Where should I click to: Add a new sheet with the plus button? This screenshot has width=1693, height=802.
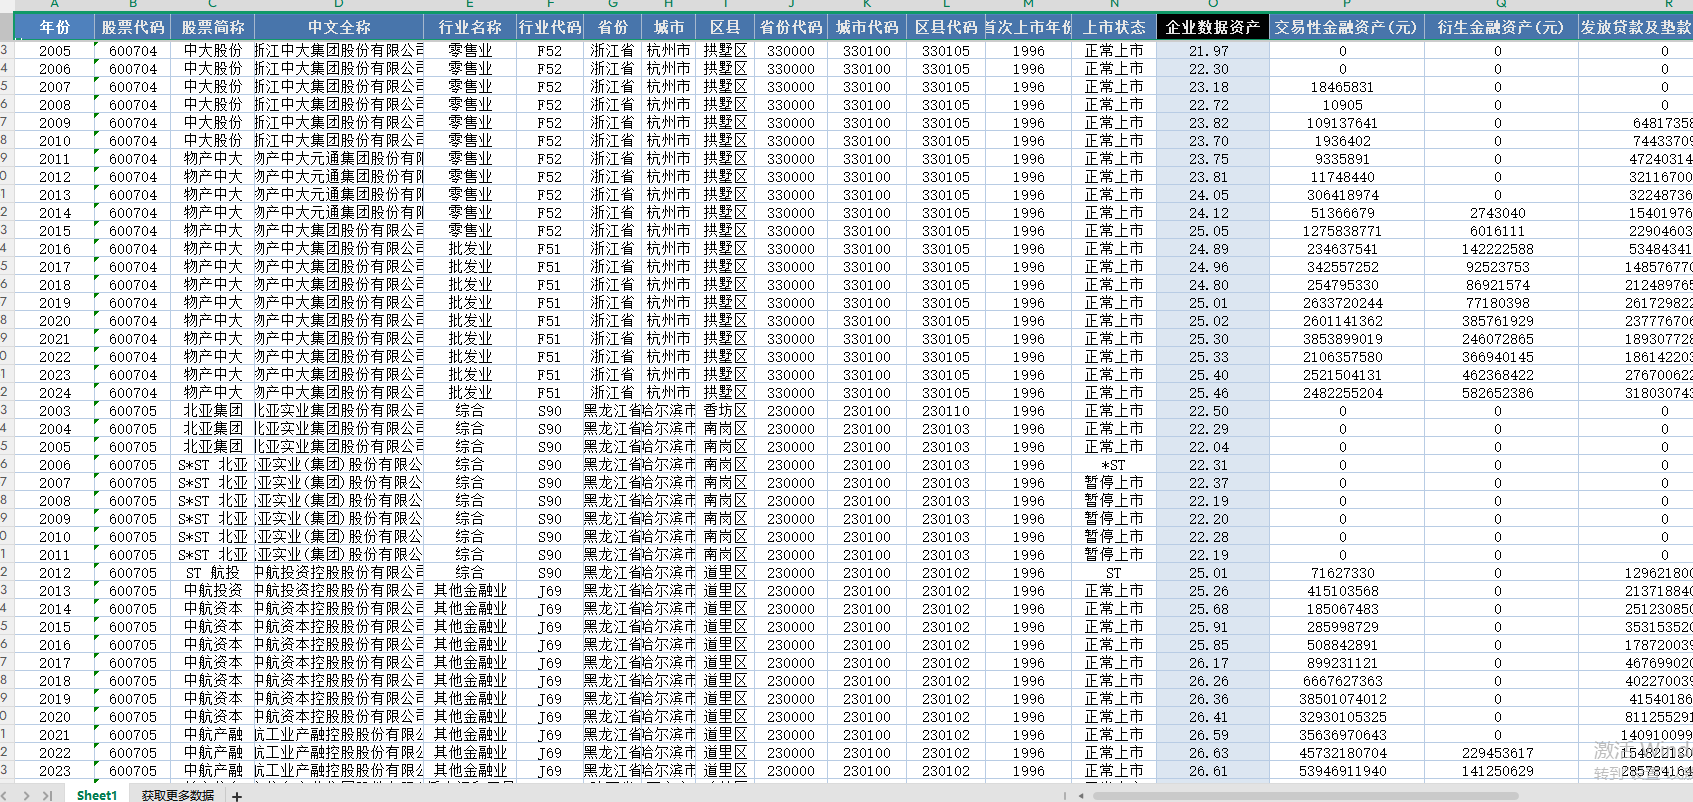(237, 796)
